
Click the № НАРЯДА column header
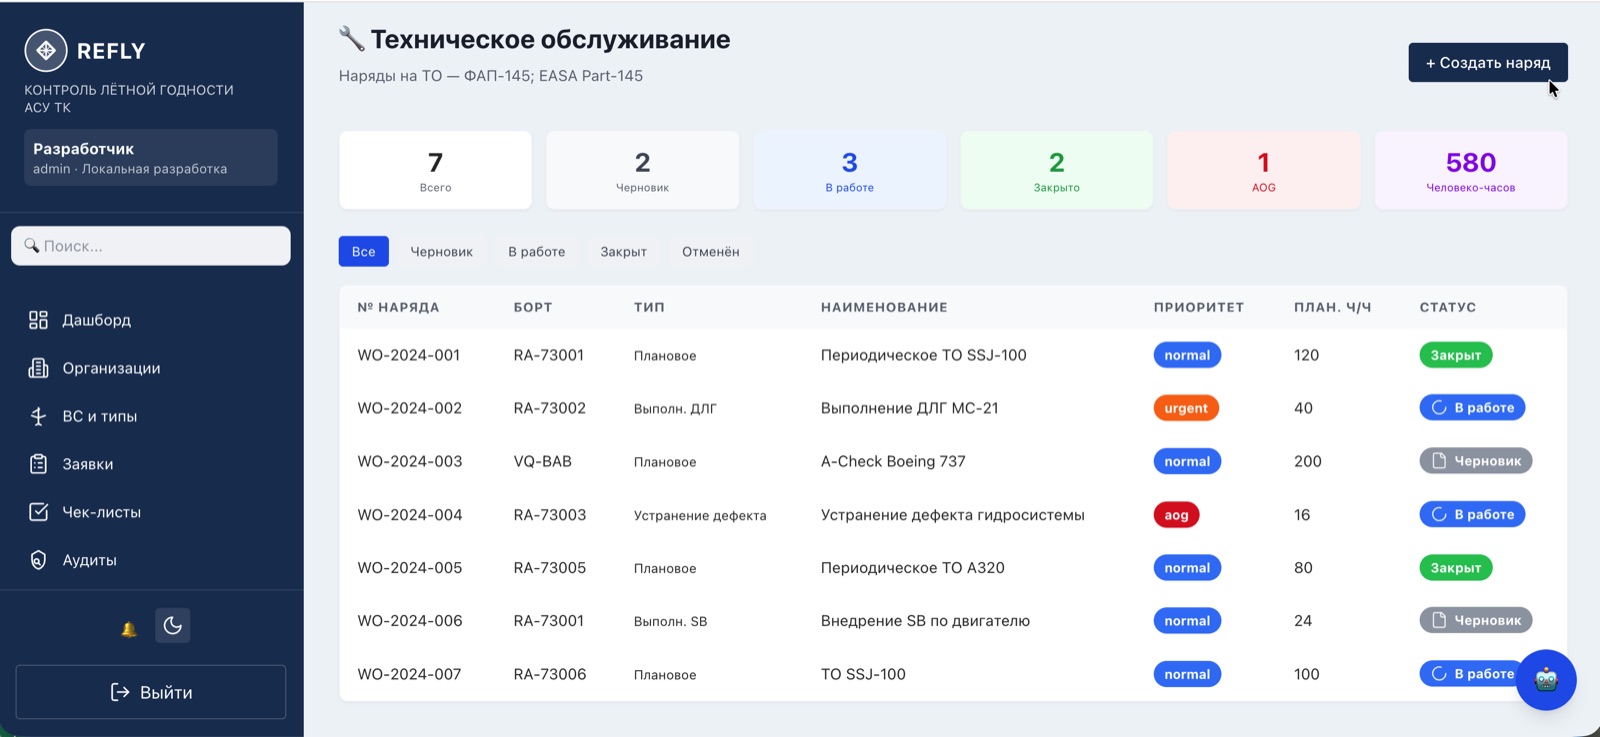coord(398,307)
